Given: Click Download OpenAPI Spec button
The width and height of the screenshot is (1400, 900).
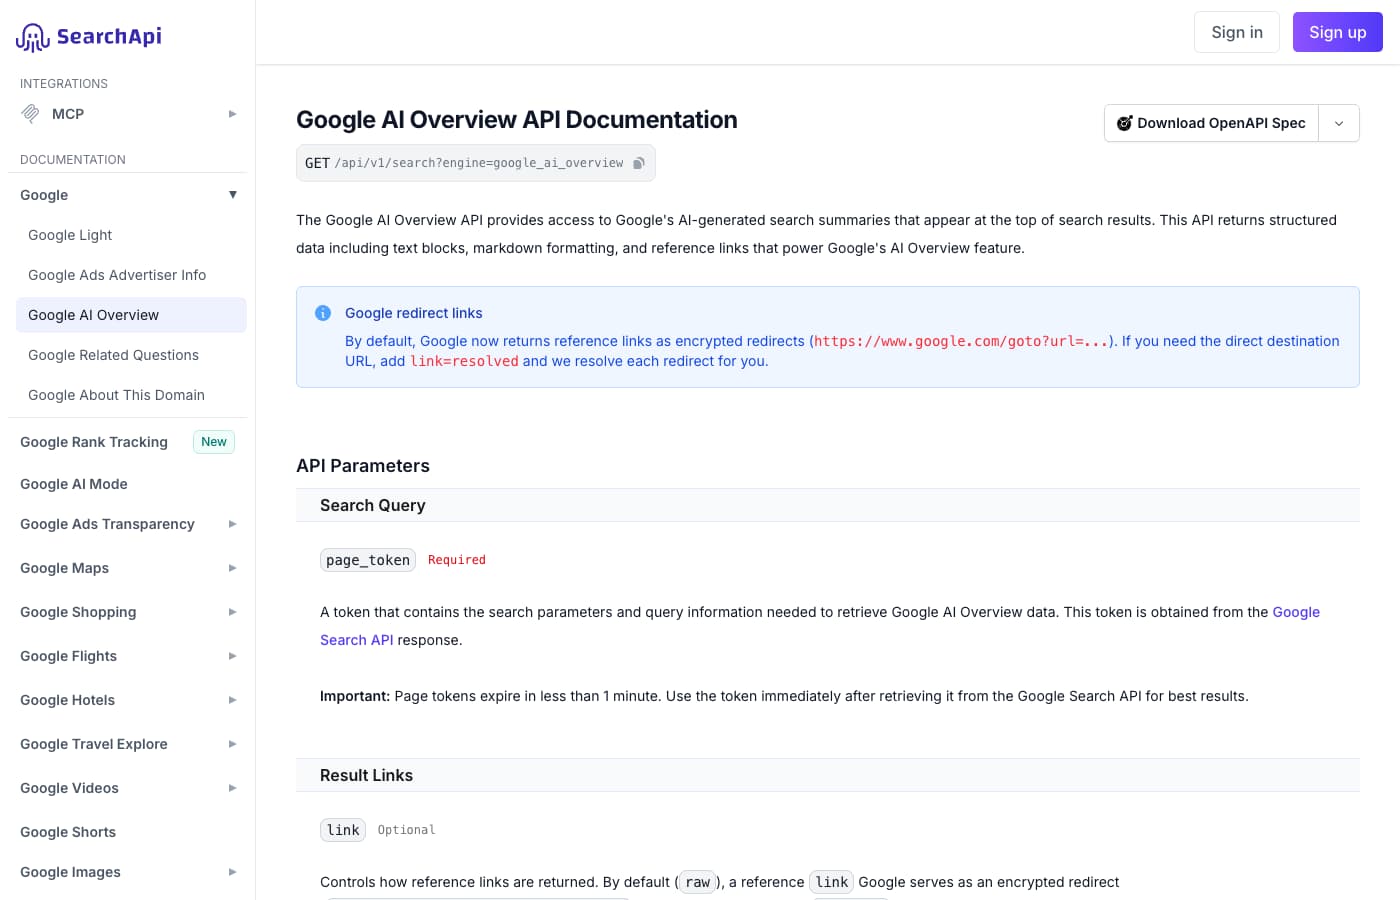Looking at the screenshot, I should click(1211, 123).
